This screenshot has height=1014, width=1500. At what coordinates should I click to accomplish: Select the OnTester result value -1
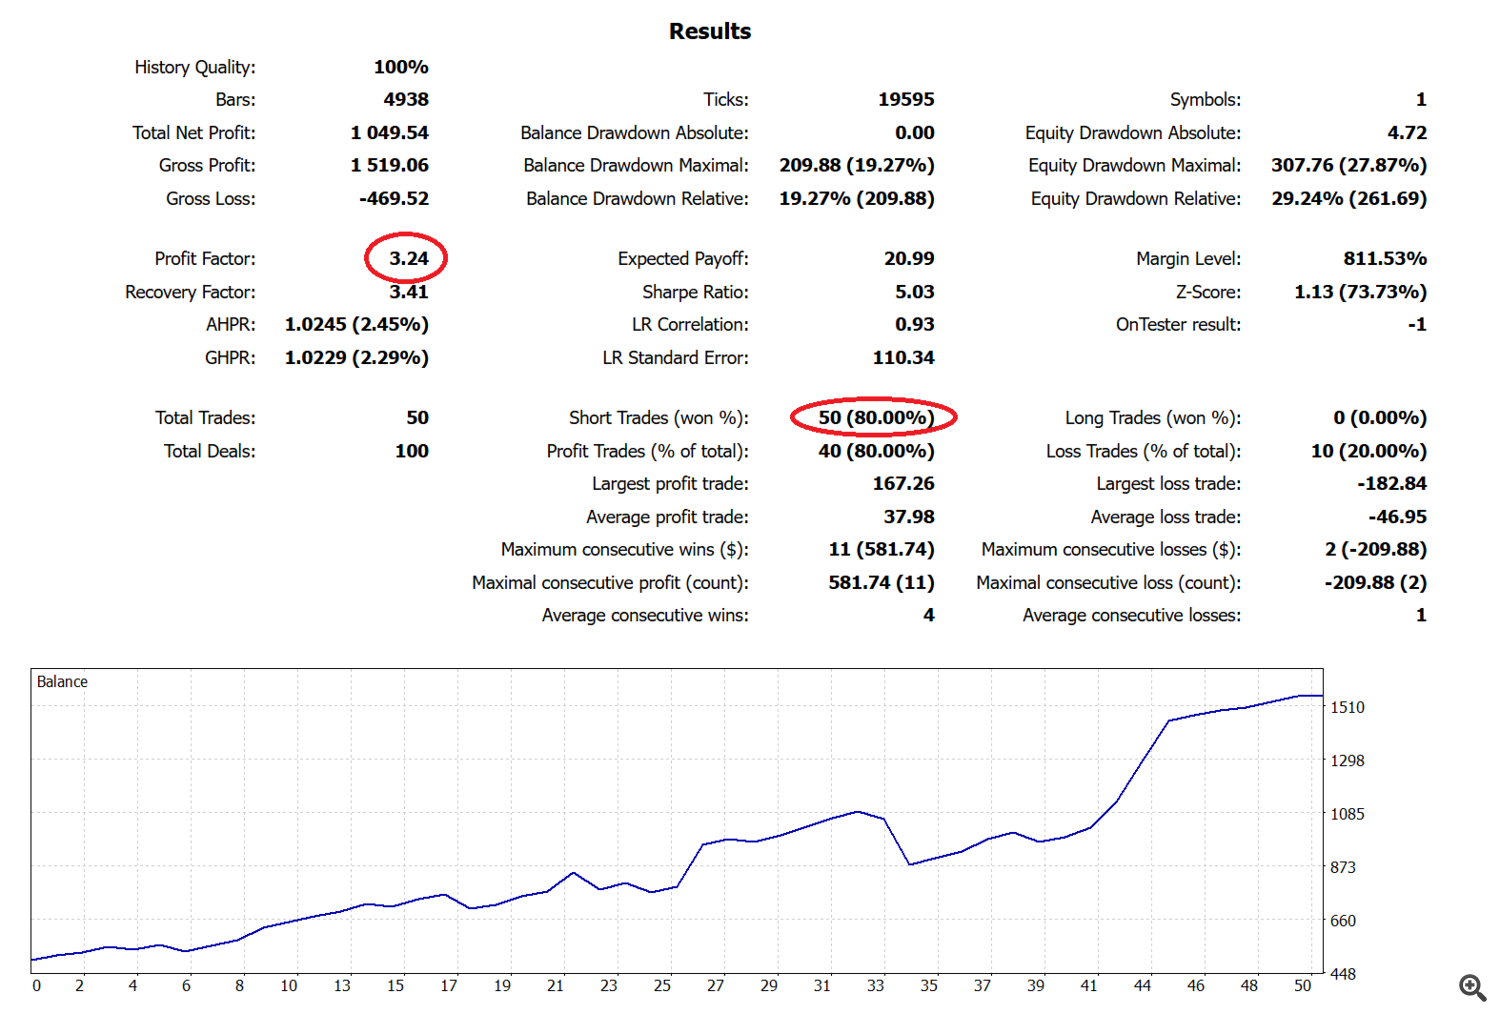tap(1416, 325)
